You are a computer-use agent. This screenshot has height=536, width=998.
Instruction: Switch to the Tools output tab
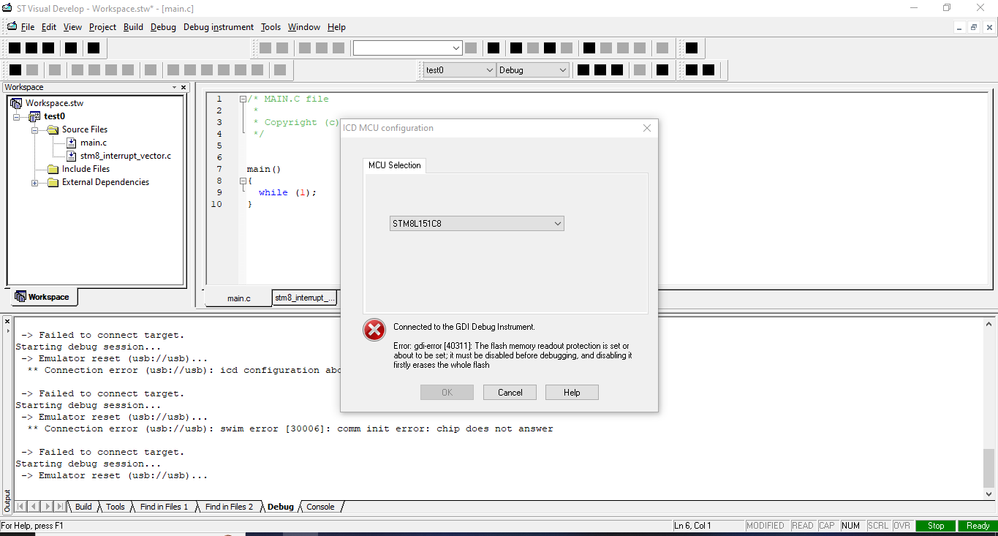115,507
